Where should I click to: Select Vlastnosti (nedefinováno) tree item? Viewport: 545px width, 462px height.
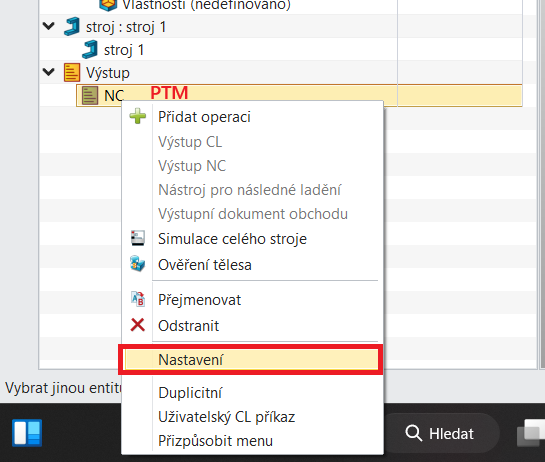click(206, 5)
